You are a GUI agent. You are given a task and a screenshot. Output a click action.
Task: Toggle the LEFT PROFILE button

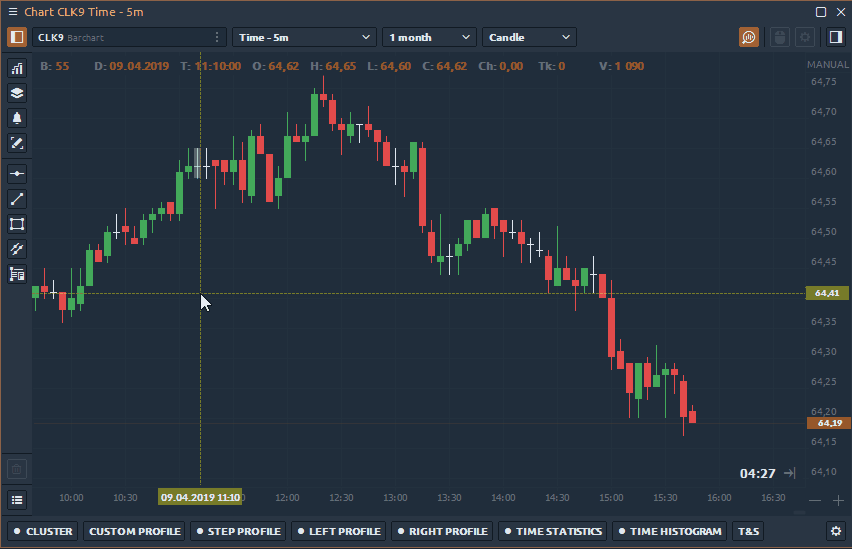339,531
